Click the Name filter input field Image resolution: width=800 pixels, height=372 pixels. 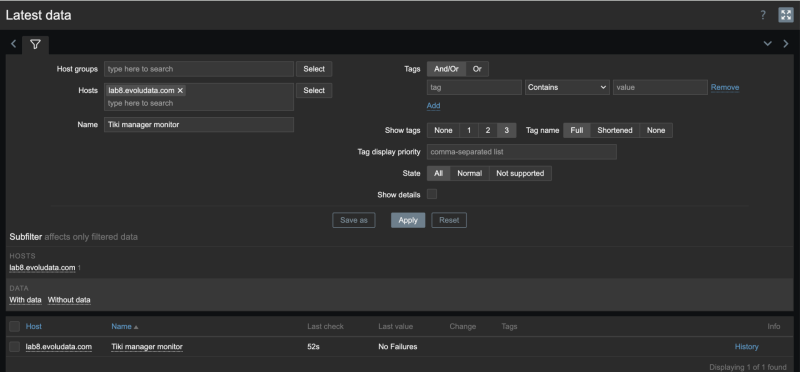tap(199, 125)
